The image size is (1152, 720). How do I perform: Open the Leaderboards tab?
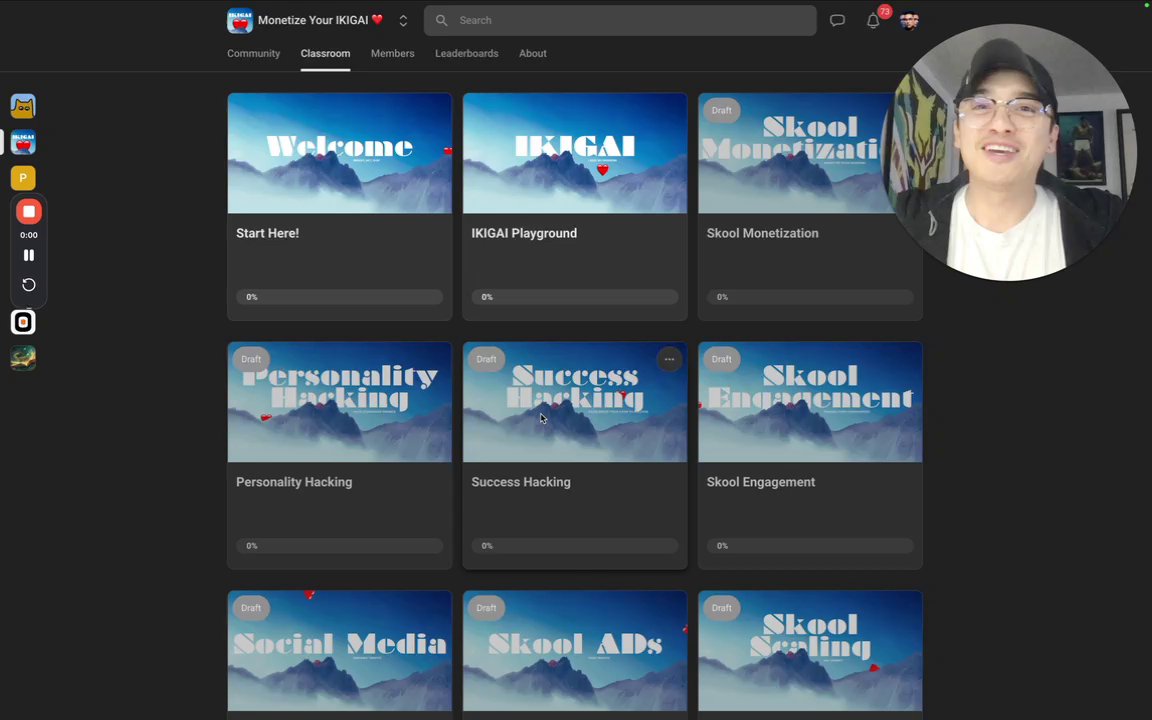467,54
